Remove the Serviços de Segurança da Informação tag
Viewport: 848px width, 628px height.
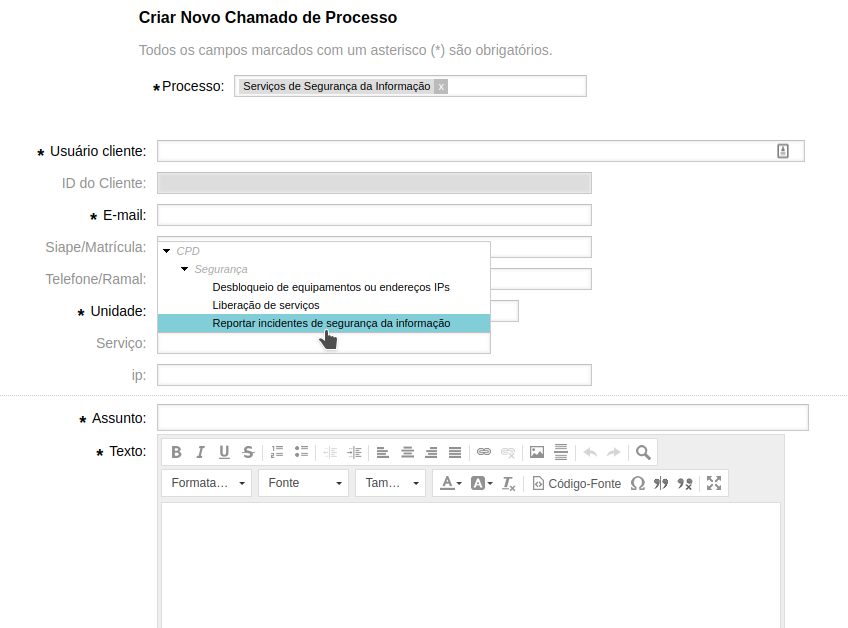tap(441, 87)
